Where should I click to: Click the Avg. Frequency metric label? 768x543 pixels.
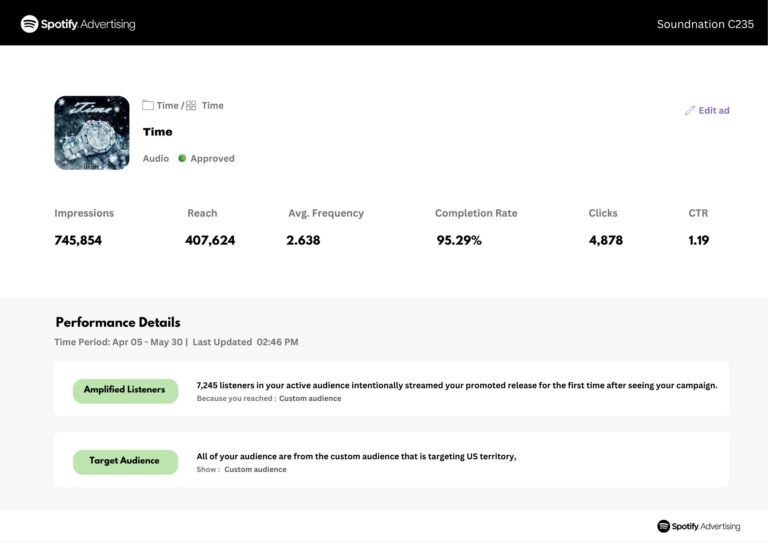coord(326,213)
